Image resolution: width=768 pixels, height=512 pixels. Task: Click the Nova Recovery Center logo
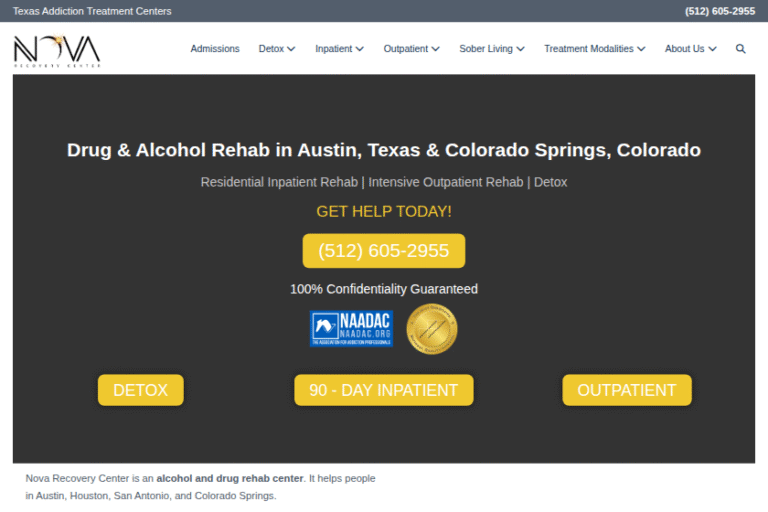click(57, 50)
